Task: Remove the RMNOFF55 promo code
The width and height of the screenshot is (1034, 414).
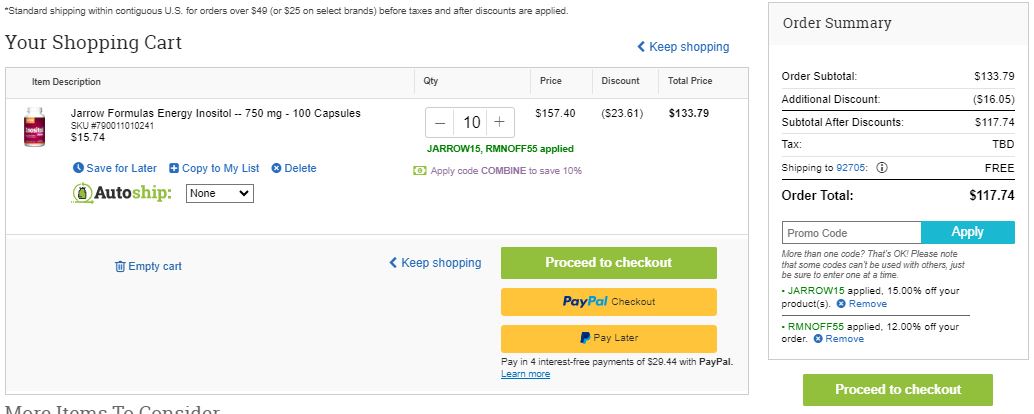Action: click(838, 339)
